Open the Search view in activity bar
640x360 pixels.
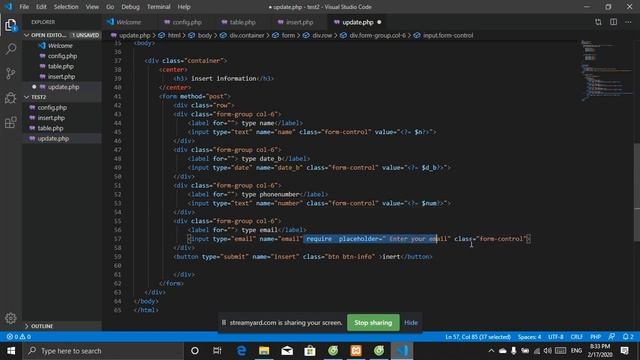(x=11, y=49)
